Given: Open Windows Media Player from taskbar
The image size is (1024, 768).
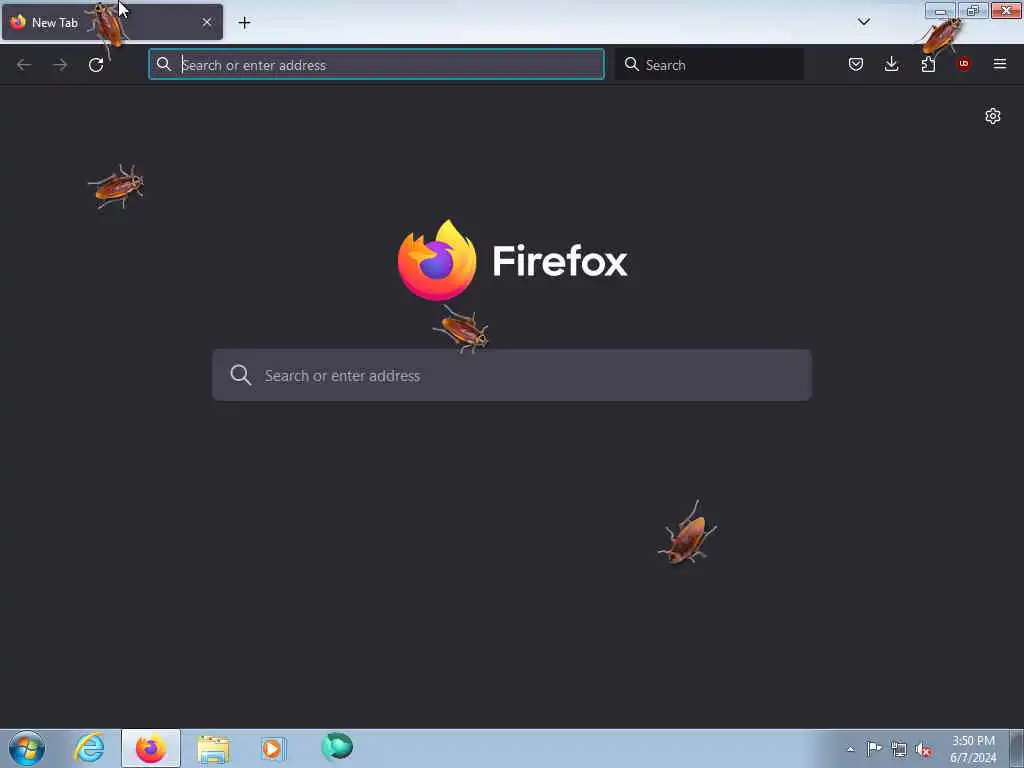Looking at the screenshot, I should pos(273,748).
